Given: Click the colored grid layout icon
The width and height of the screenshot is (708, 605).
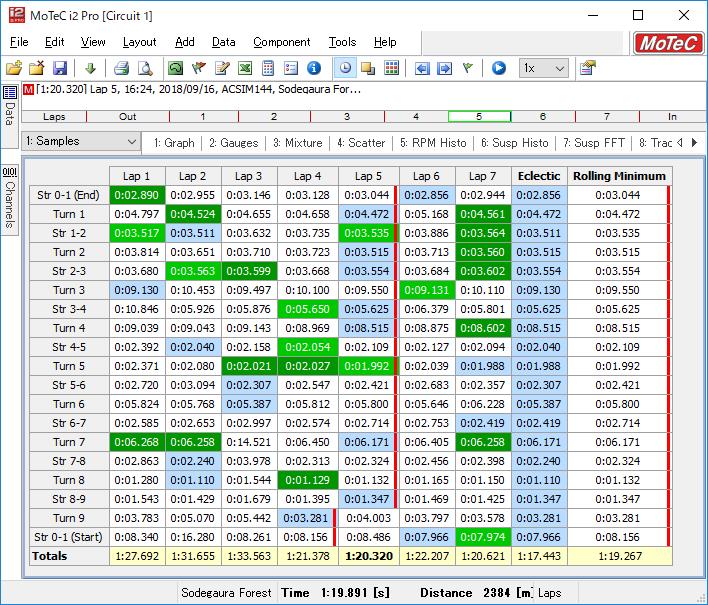Looking at the screenshot, I should pyautogui.click(x=391, y=68).
